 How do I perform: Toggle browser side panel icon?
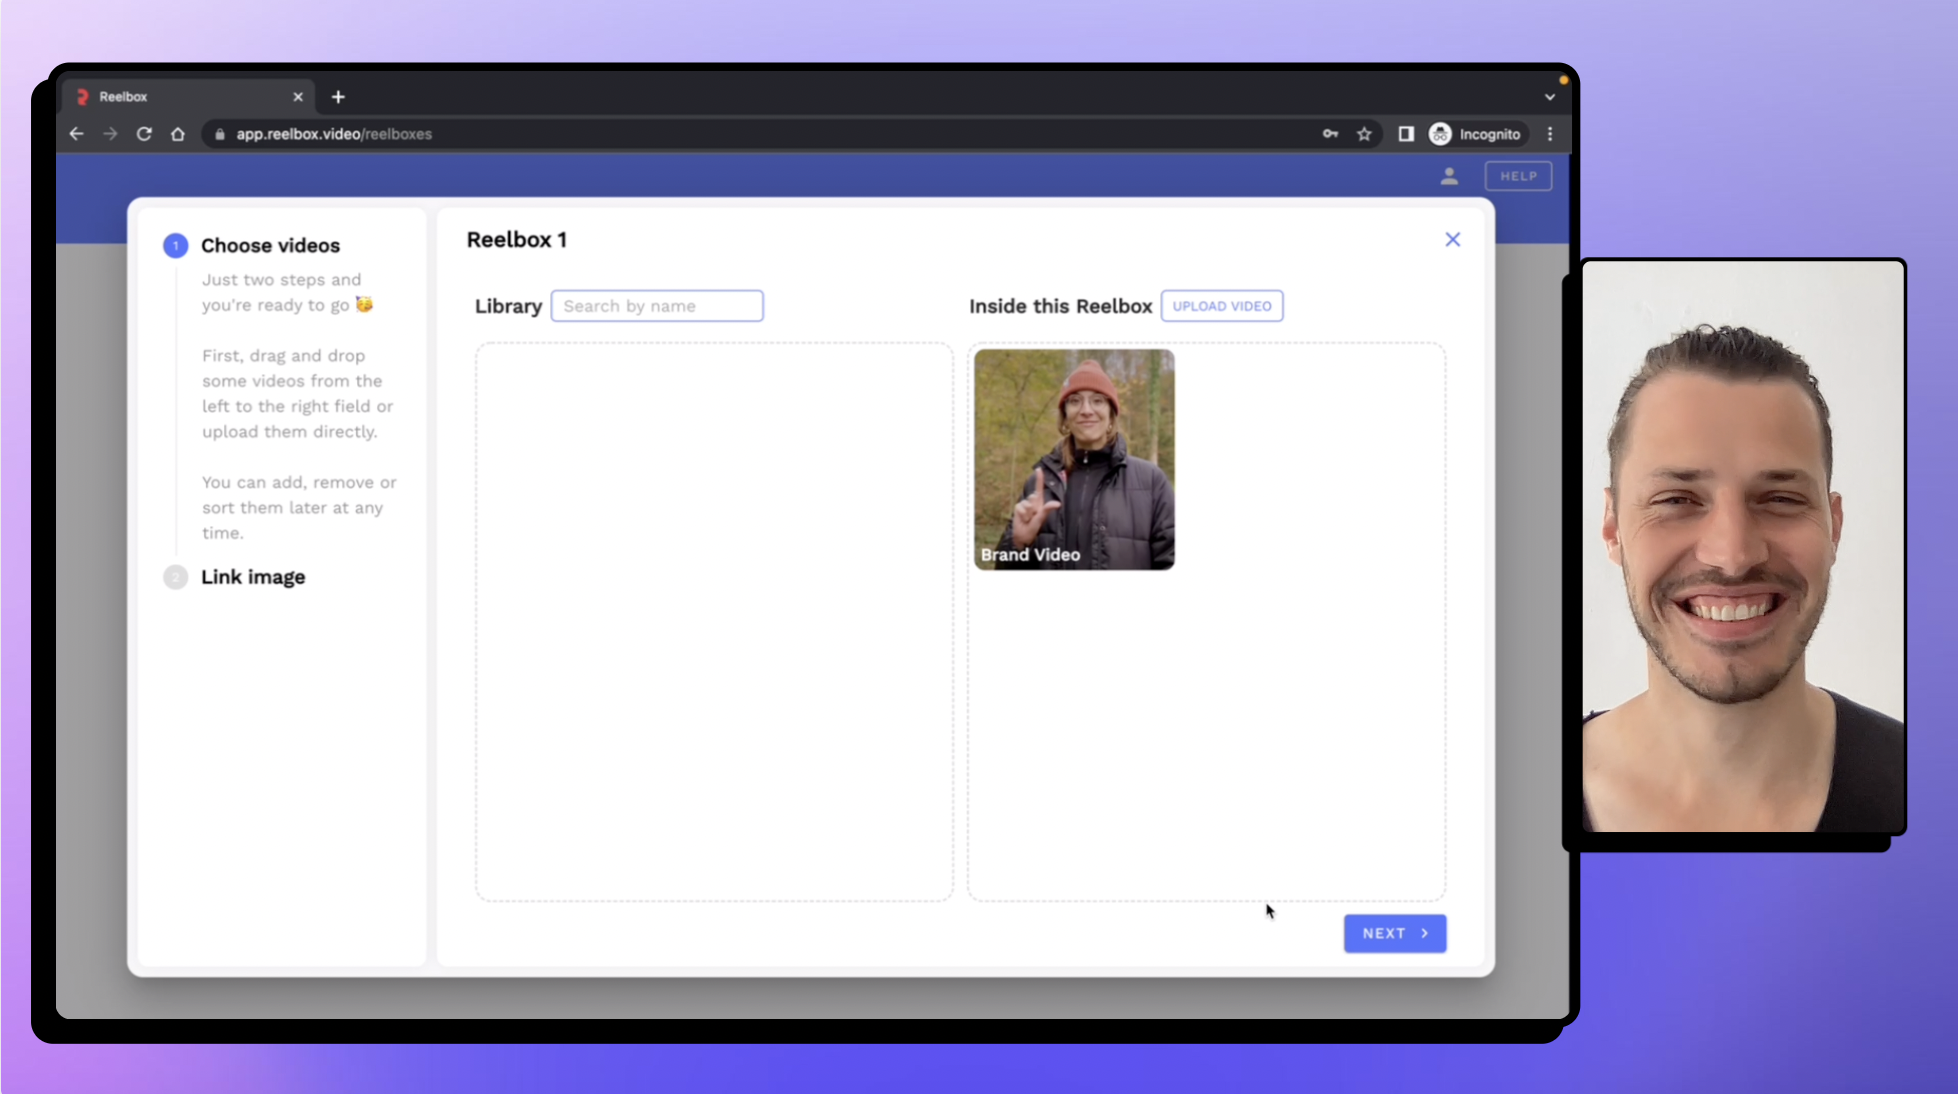(1406, 134)
